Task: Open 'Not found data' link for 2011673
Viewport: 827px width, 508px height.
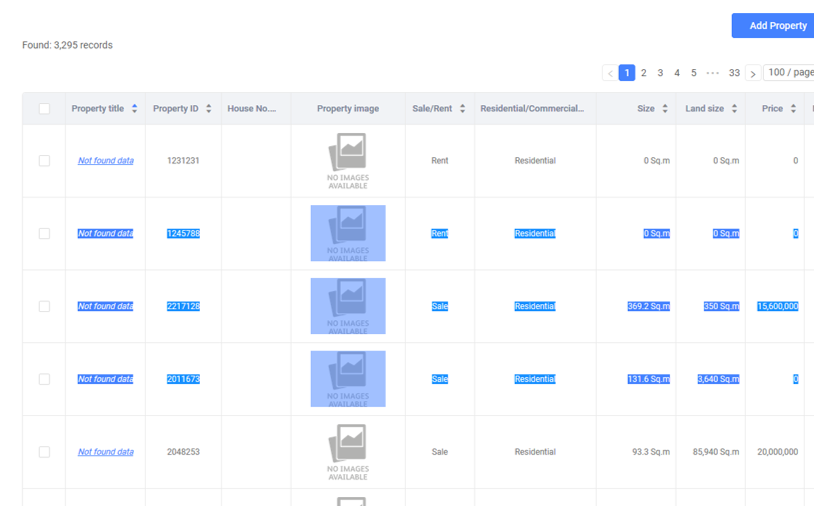Action: pyautogui.click(x=105, y=380)
